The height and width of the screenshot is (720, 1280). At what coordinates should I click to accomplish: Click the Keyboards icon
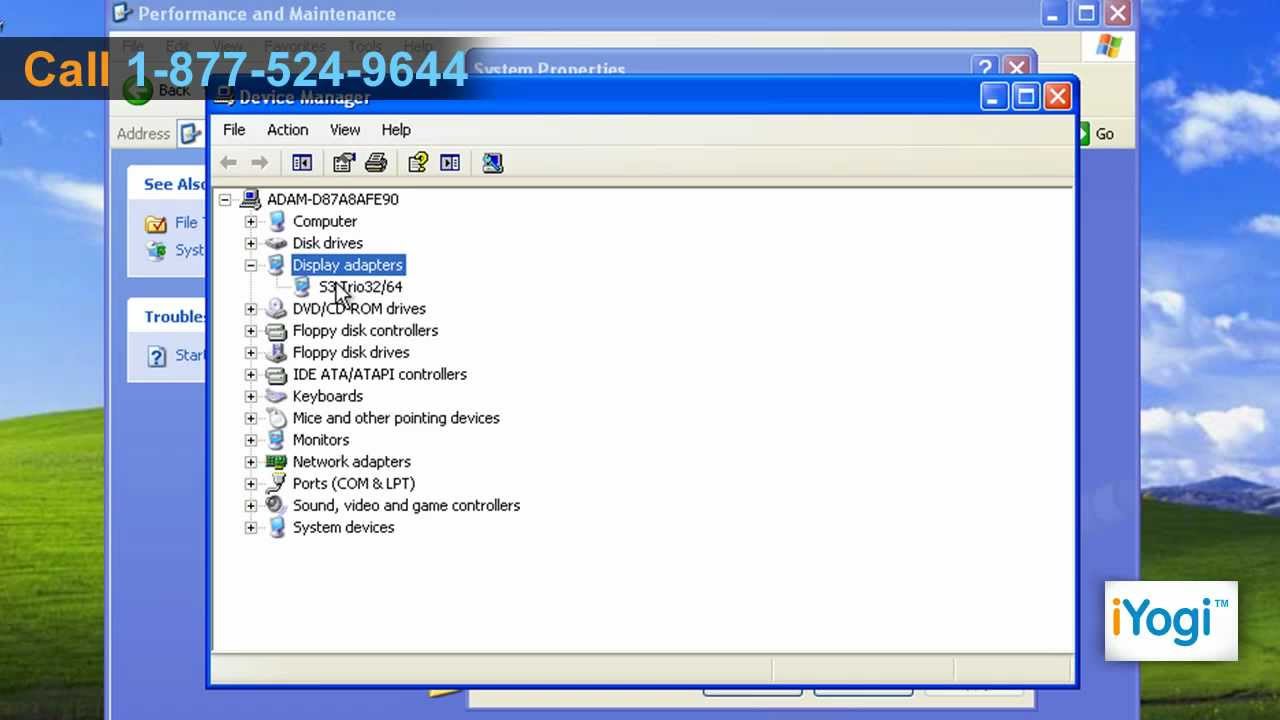[276, 396]
